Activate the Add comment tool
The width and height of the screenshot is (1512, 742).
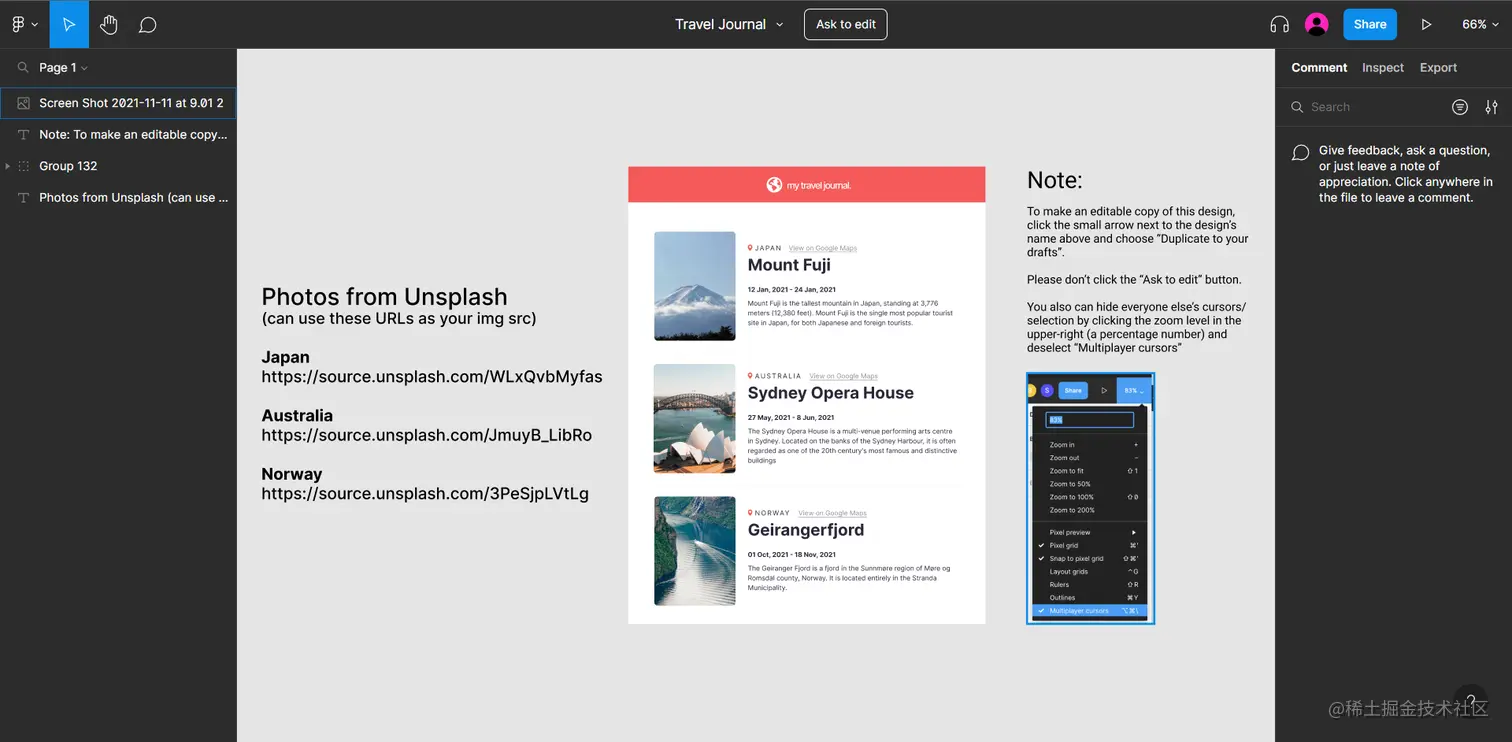(148, 24)
